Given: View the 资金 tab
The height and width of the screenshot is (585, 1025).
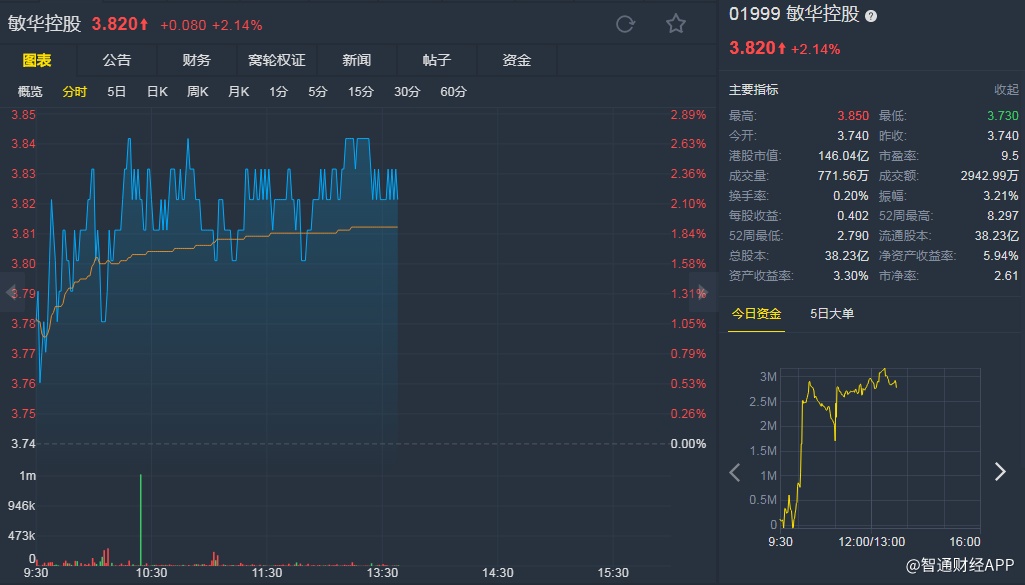Looking at the screenshot, I should pyautogui.click(x=517, y=60).
